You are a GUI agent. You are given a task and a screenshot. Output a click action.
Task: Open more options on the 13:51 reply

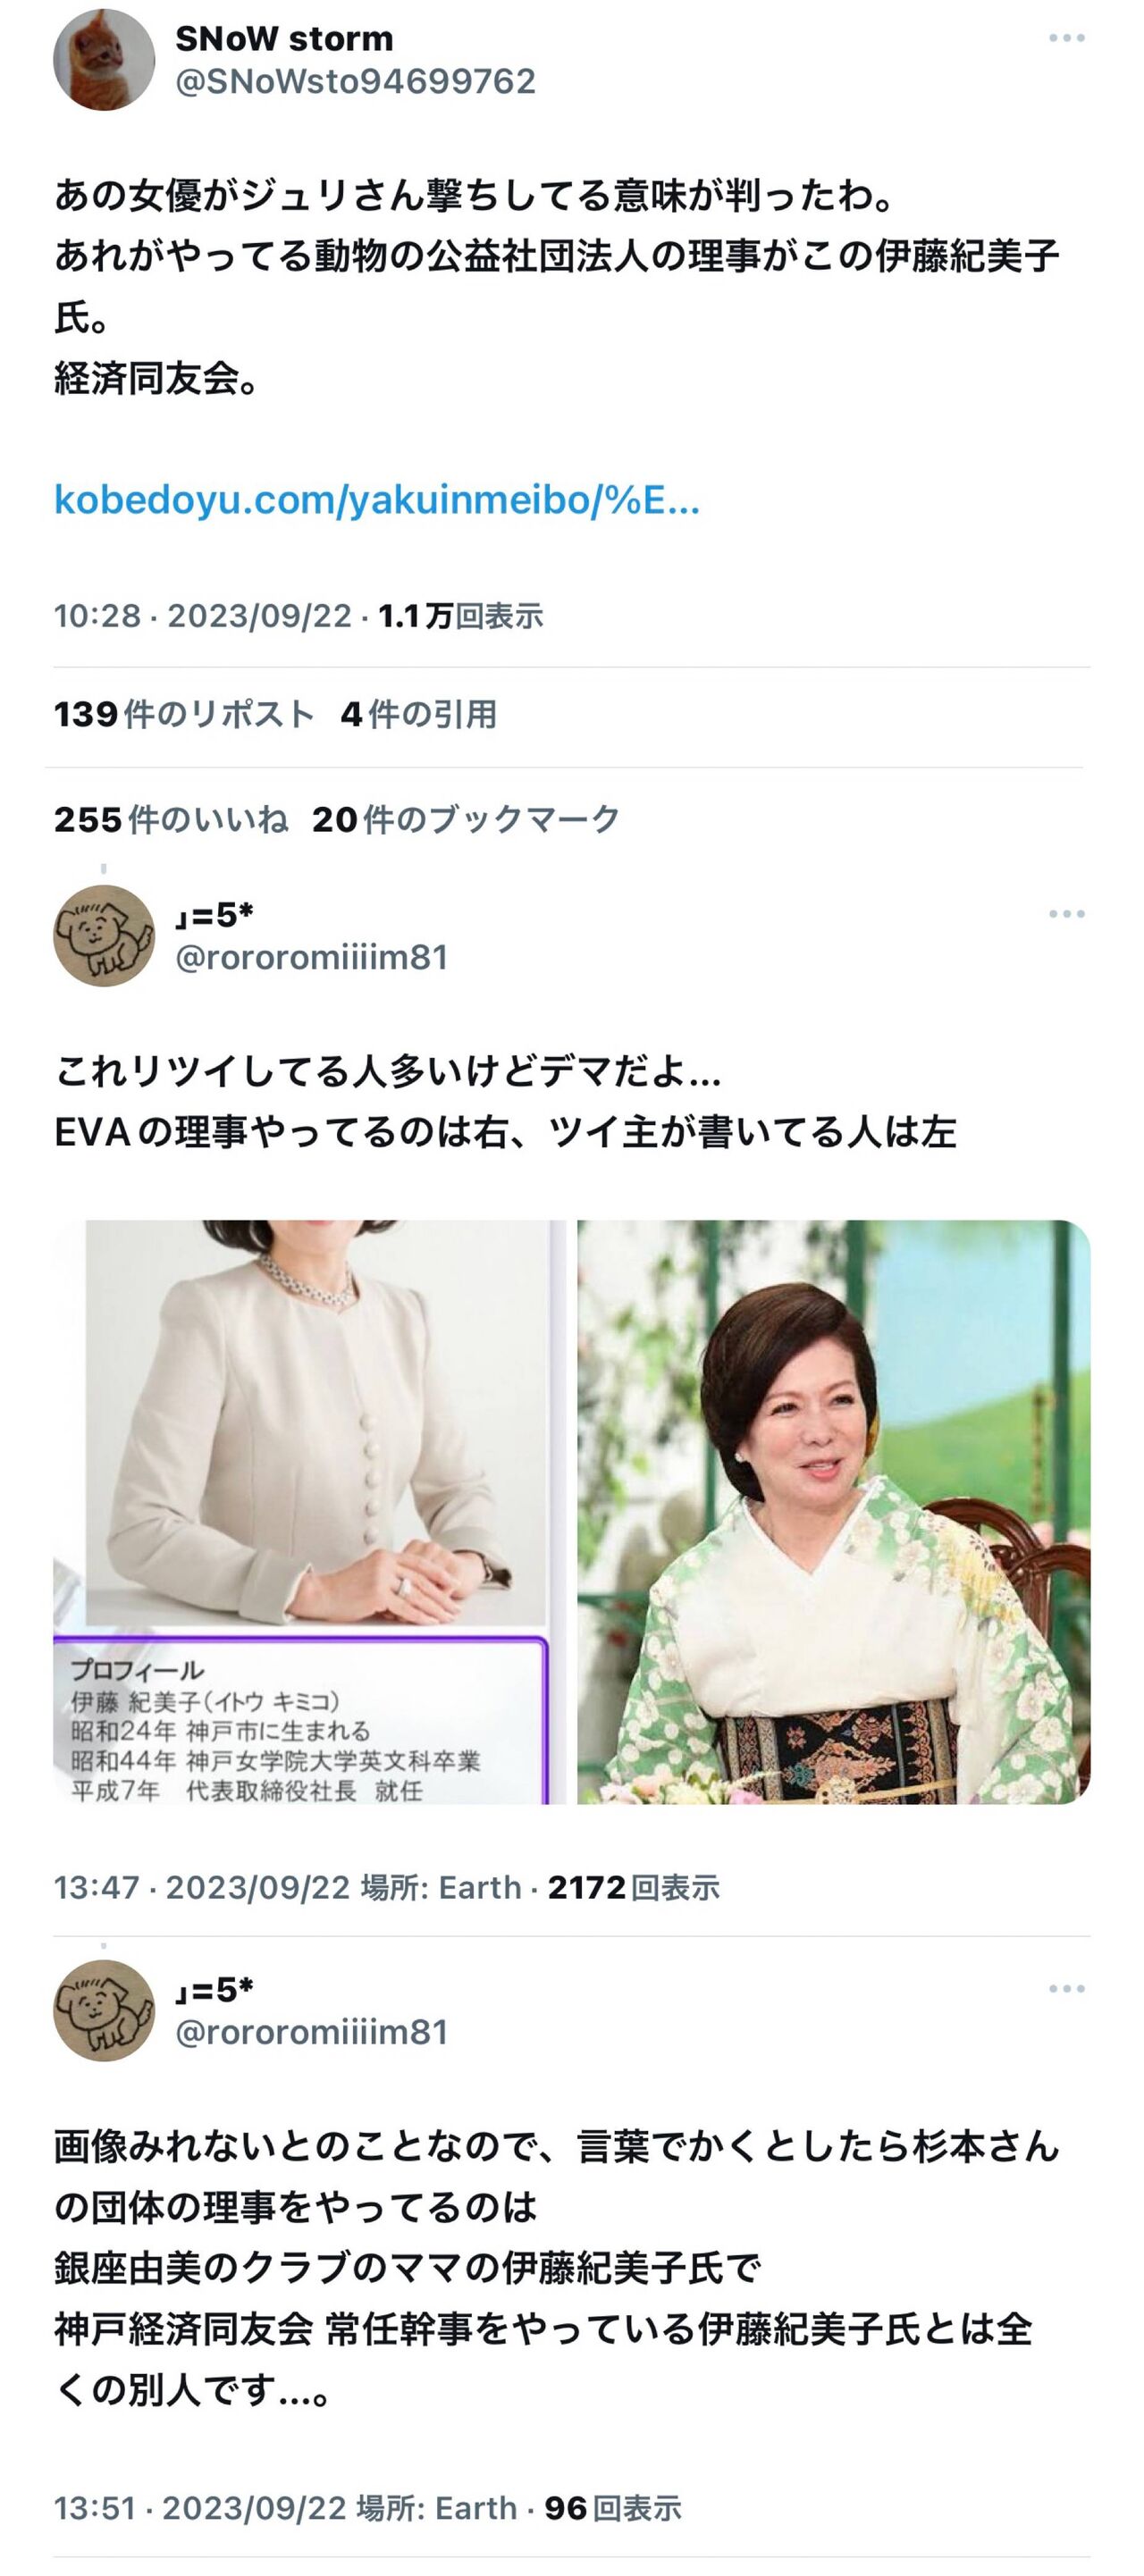click(1066, 1989)
